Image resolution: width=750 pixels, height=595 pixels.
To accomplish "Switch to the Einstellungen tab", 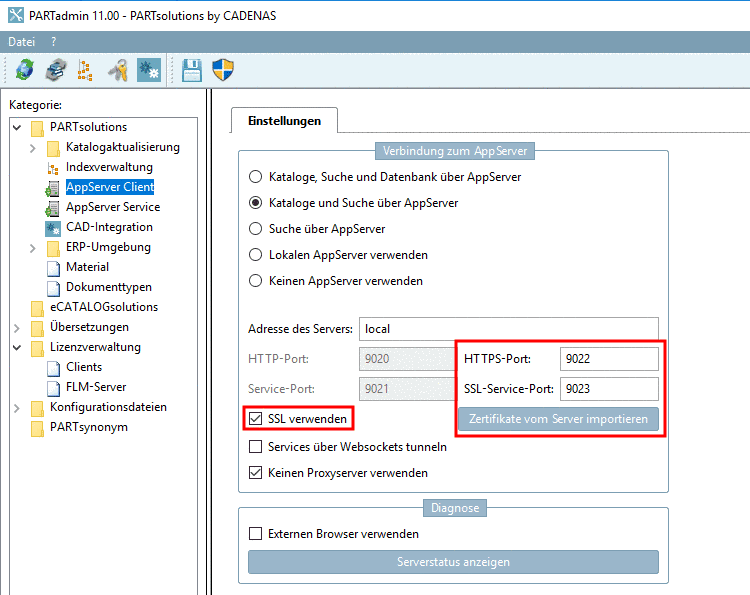I will pyautogui.click(x=284, y=121).
